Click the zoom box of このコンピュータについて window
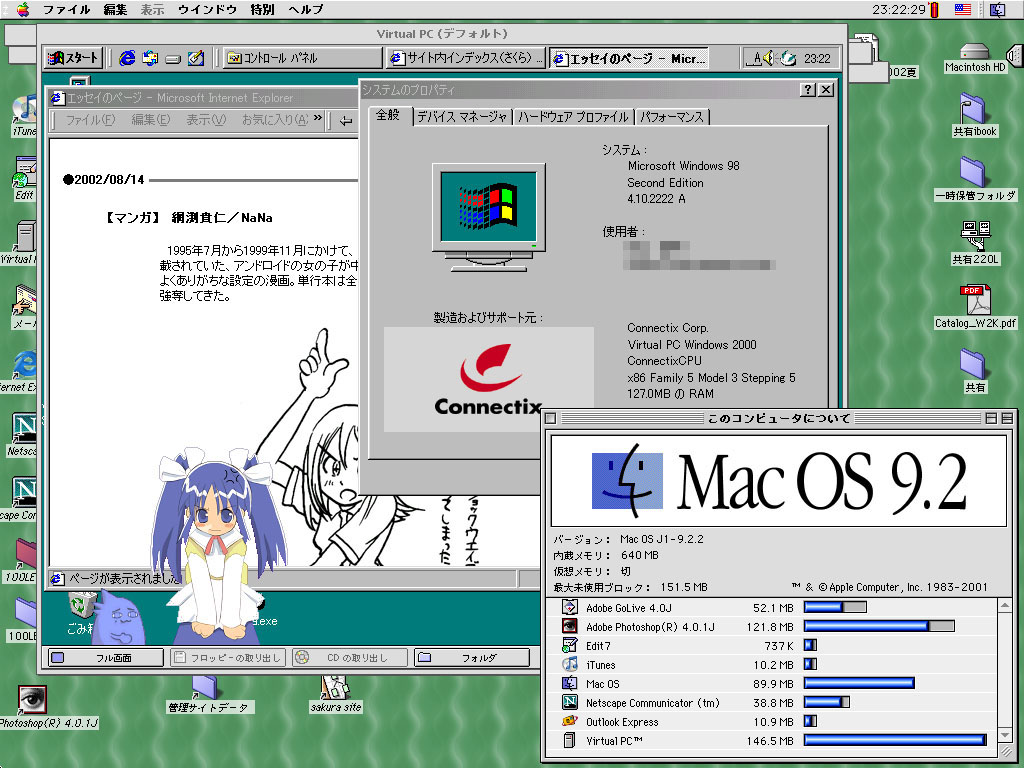This screenshot has height=768, width=1024. click(991, 418)
